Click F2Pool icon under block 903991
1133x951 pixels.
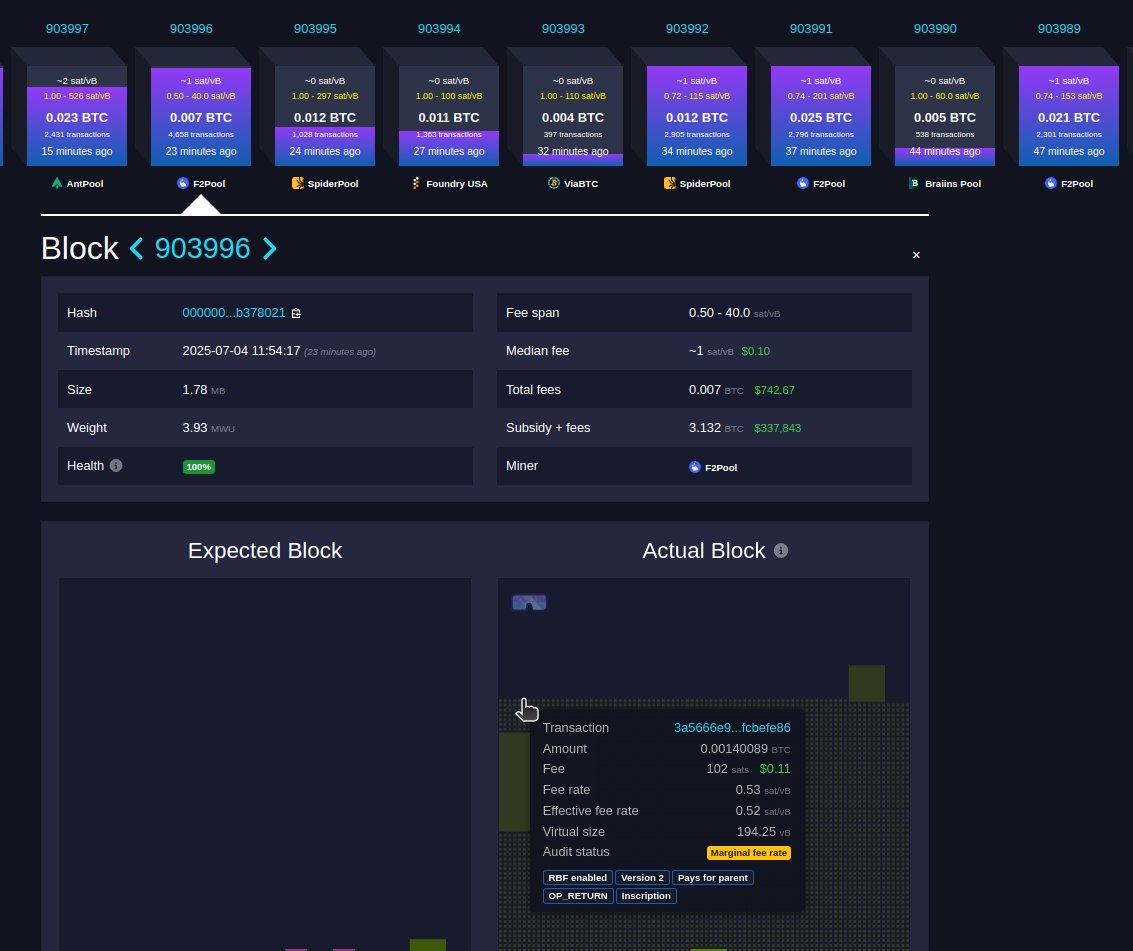(803, 184)
